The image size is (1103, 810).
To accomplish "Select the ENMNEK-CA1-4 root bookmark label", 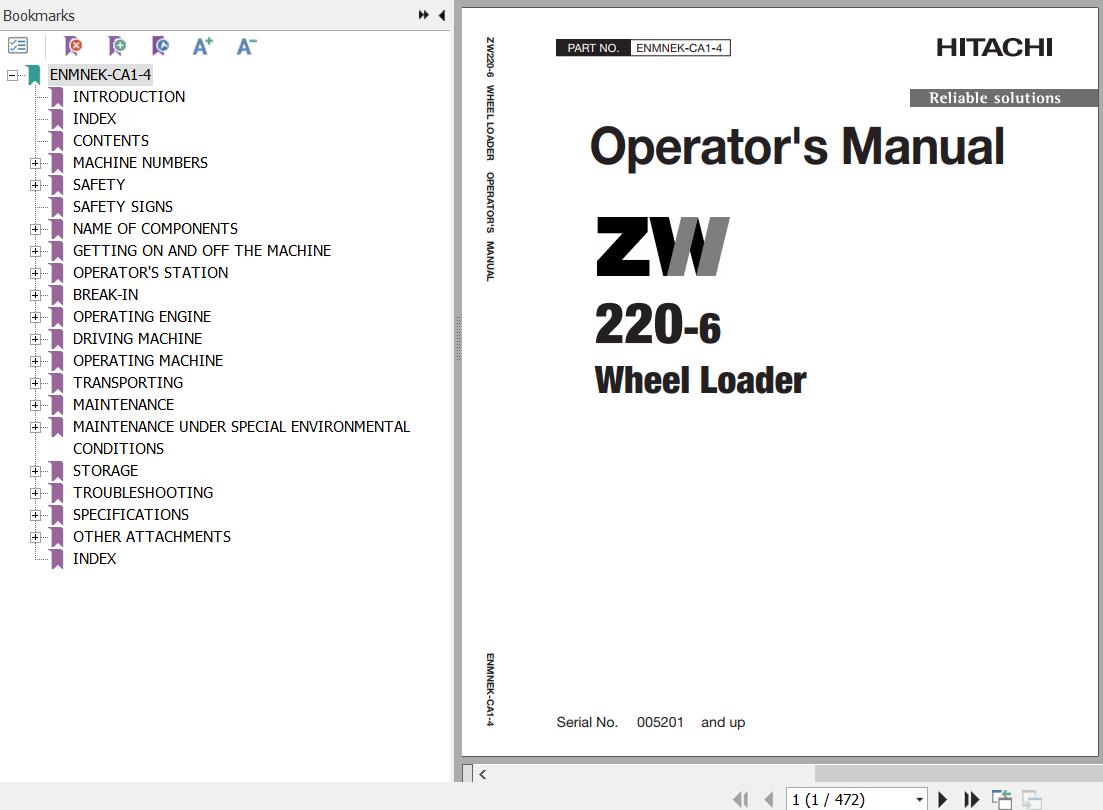I will point(100,75).
